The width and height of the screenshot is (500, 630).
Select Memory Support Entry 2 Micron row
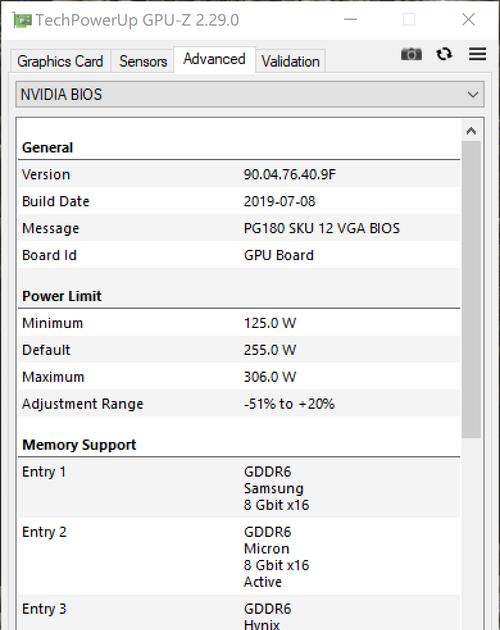pyautogui.click(x=239, y=556)
